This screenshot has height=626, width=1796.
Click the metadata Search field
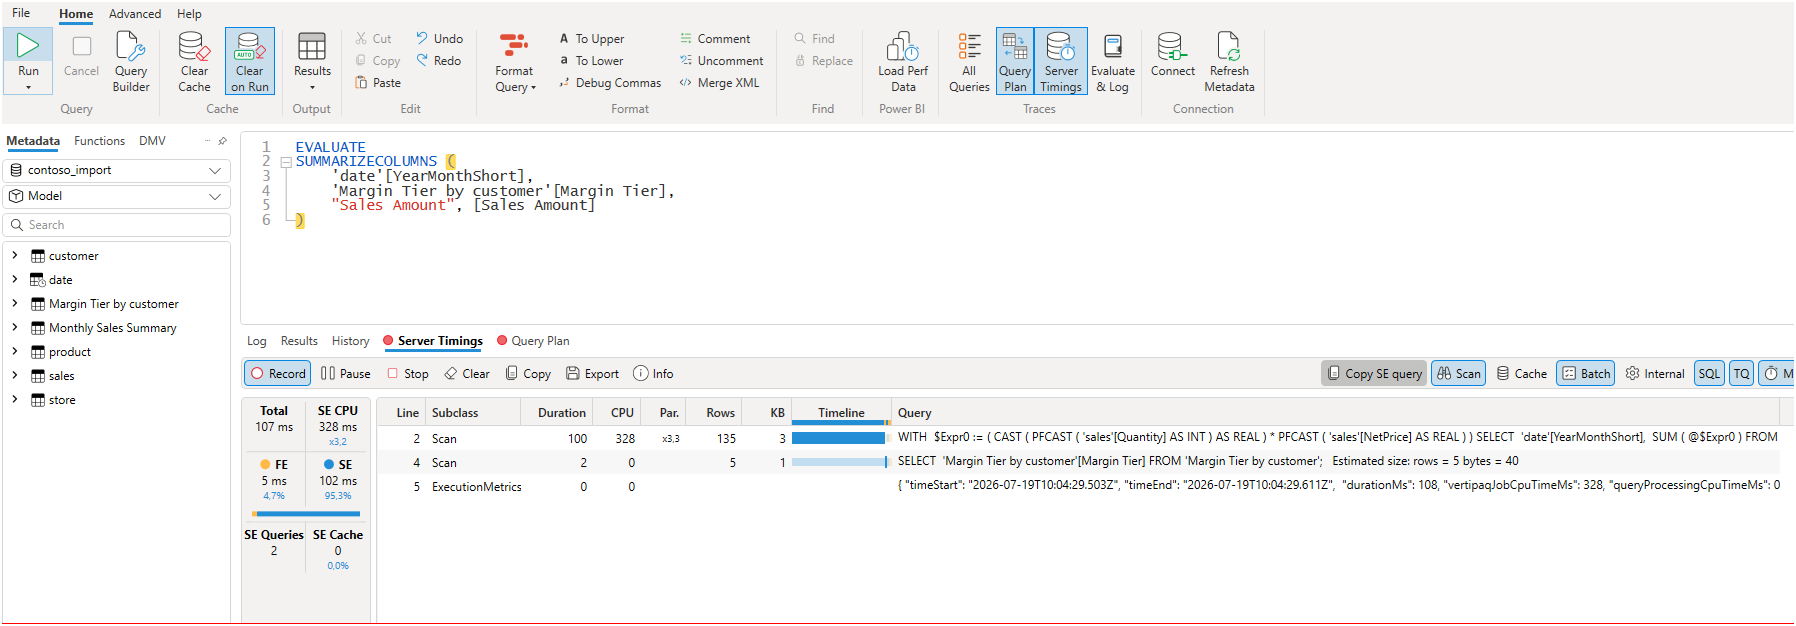[x=117, y=225]
